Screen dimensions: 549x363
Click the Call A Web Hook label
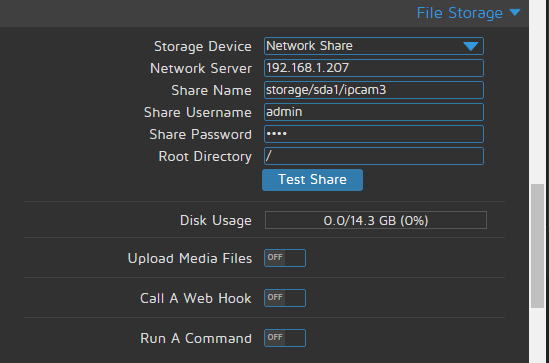tap(196, 298)
